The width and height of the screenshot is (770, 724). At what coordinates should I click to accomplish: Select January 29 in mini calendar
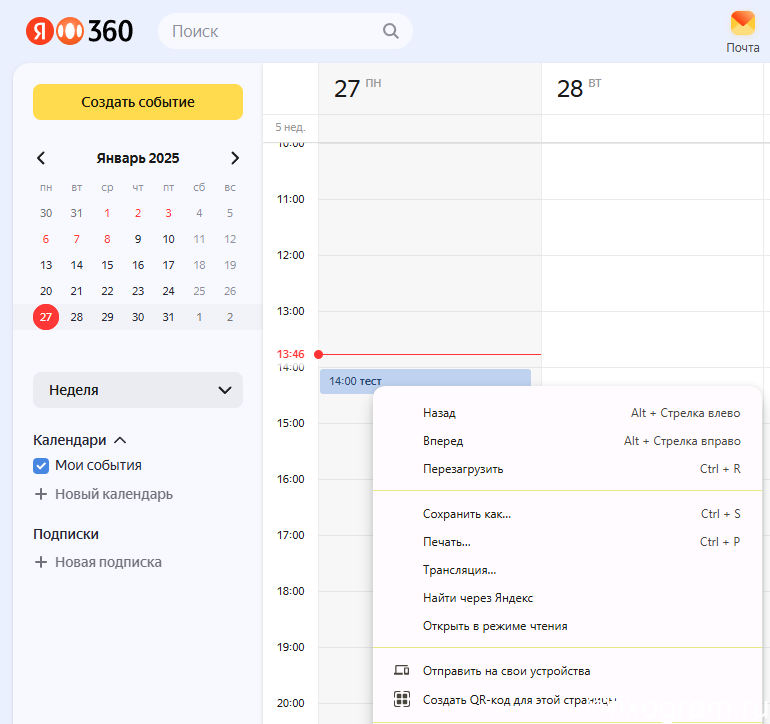(x=107, y=317)
